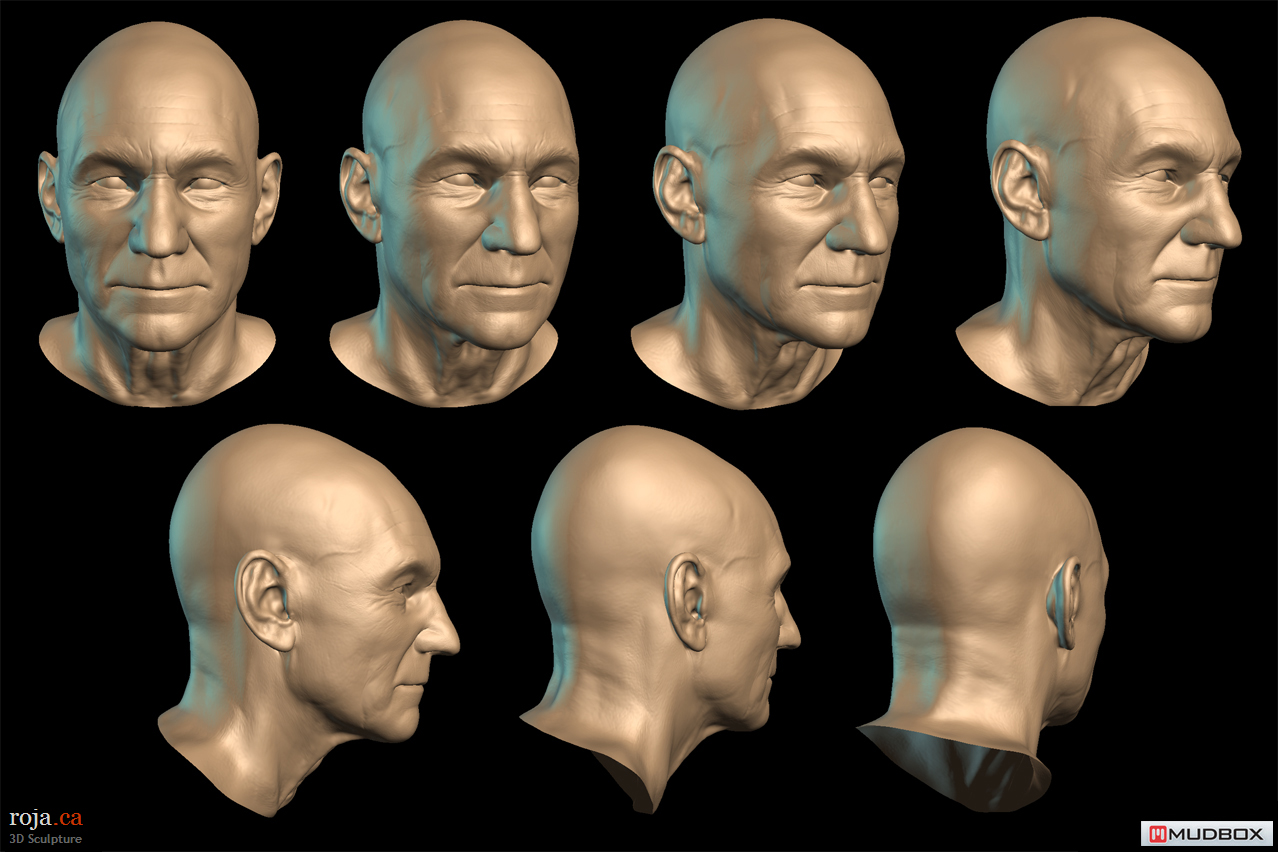The height and width of the screenshot is (852, 1278).
Task: Select the front-facing head render
Action: coord(158,214)
